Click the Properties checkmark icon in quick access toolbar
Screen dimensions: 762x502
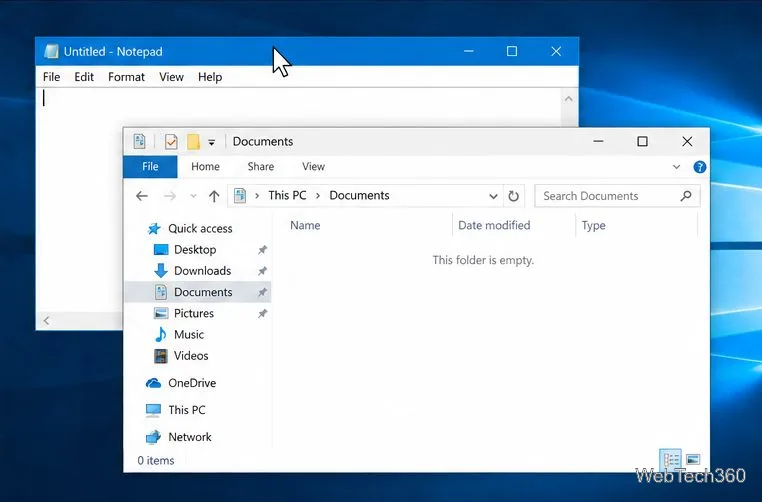(x=171, y=141)
